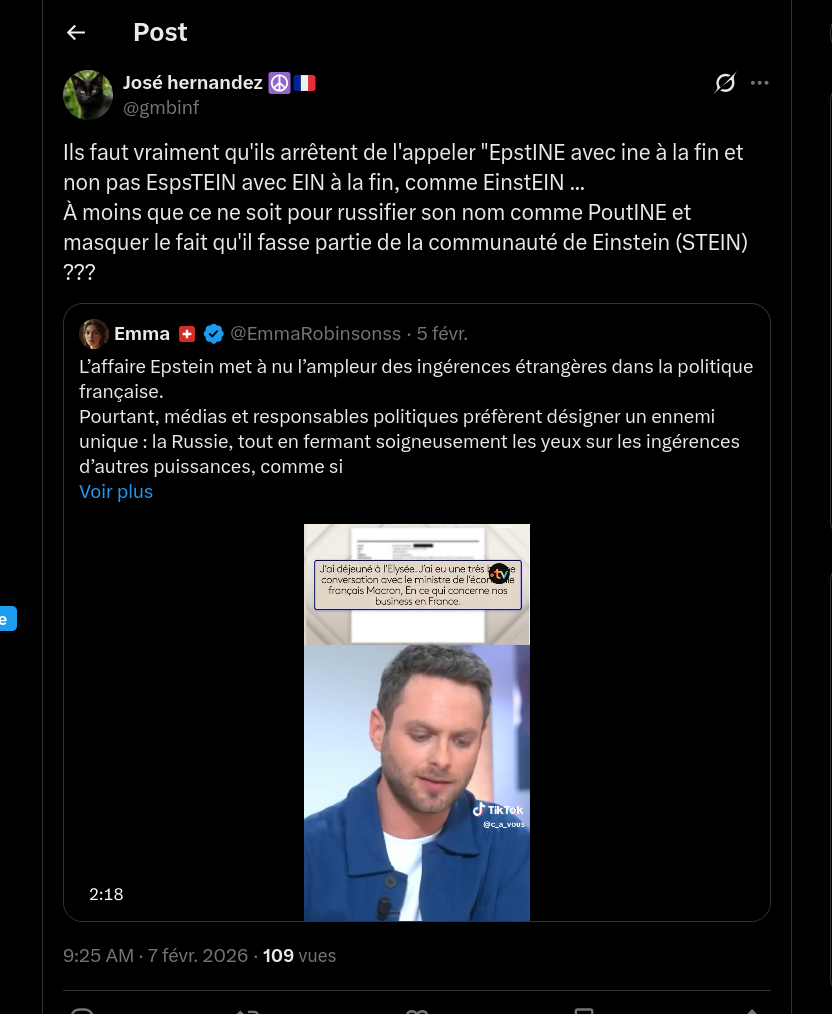Click Emma's small profile picture
This screenshot has width=832, height=1014.
pos(94,334)
